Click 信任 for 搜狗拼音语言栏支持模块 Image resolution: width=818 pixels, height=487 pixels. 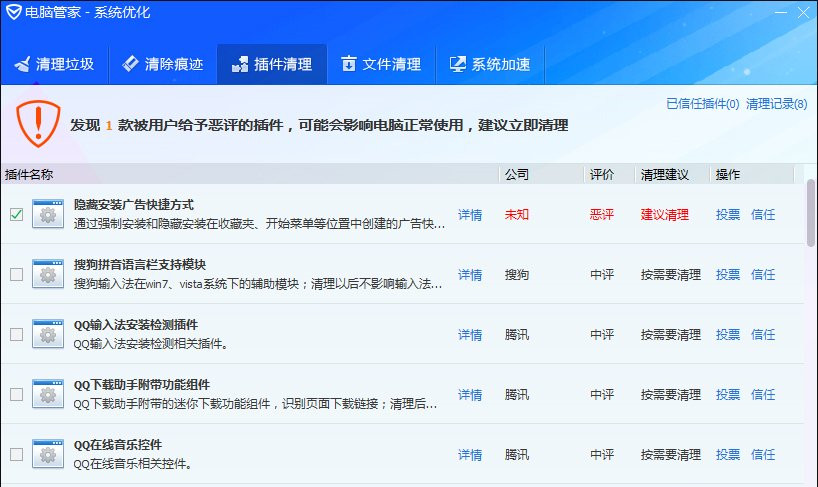pyautogui.click(x=763, y=275)
